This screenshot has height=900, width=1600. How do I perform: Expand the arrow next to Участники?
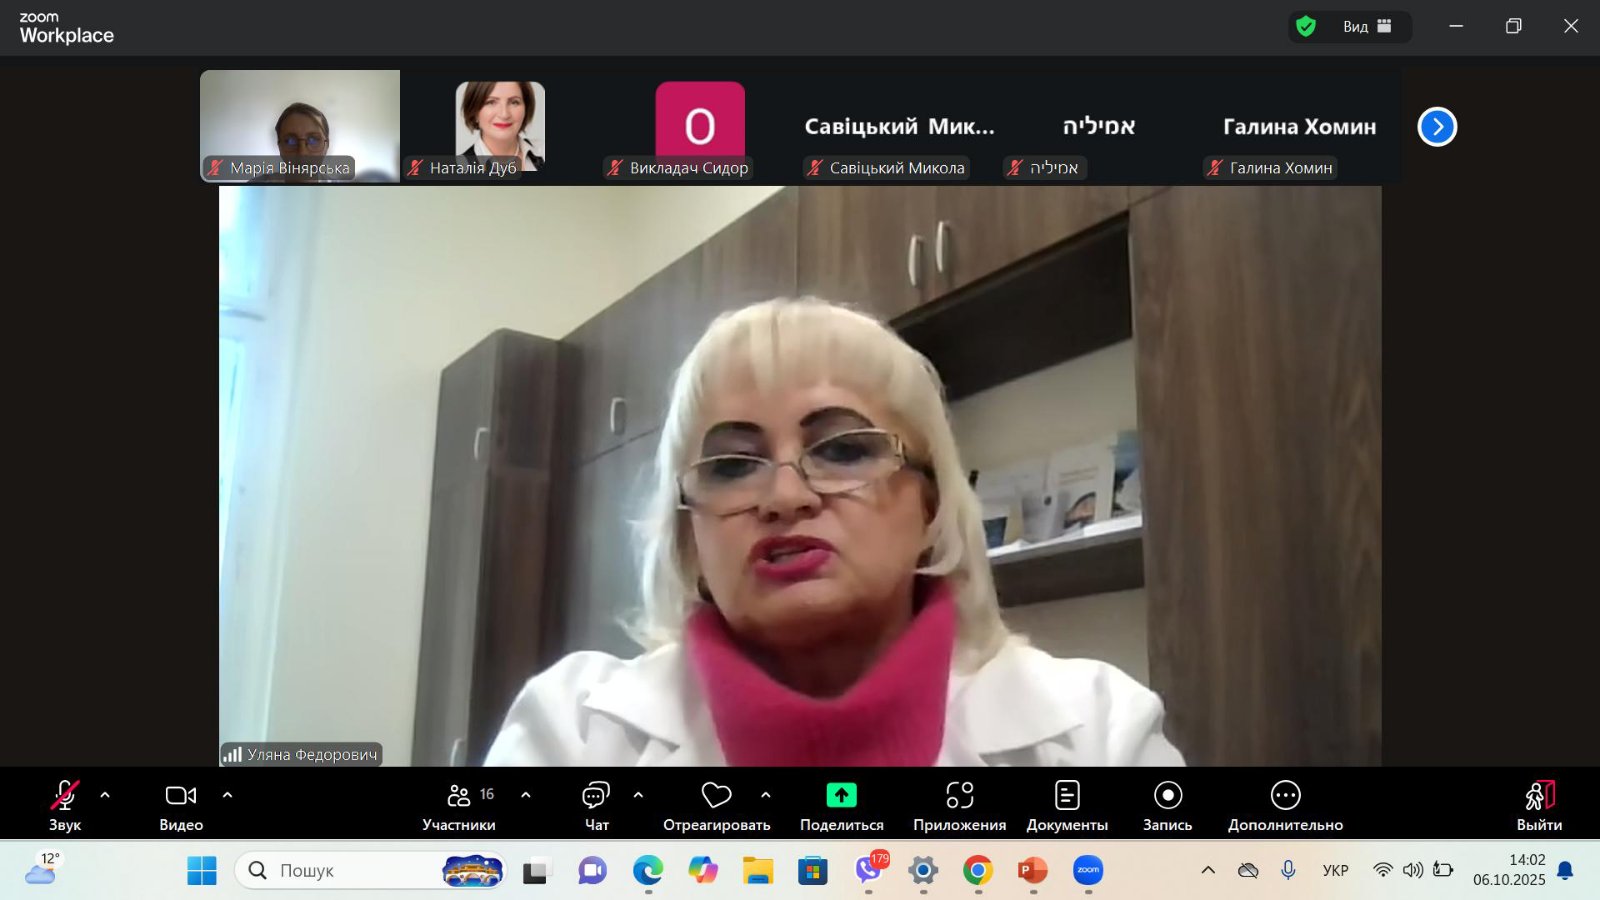(526, 795)
